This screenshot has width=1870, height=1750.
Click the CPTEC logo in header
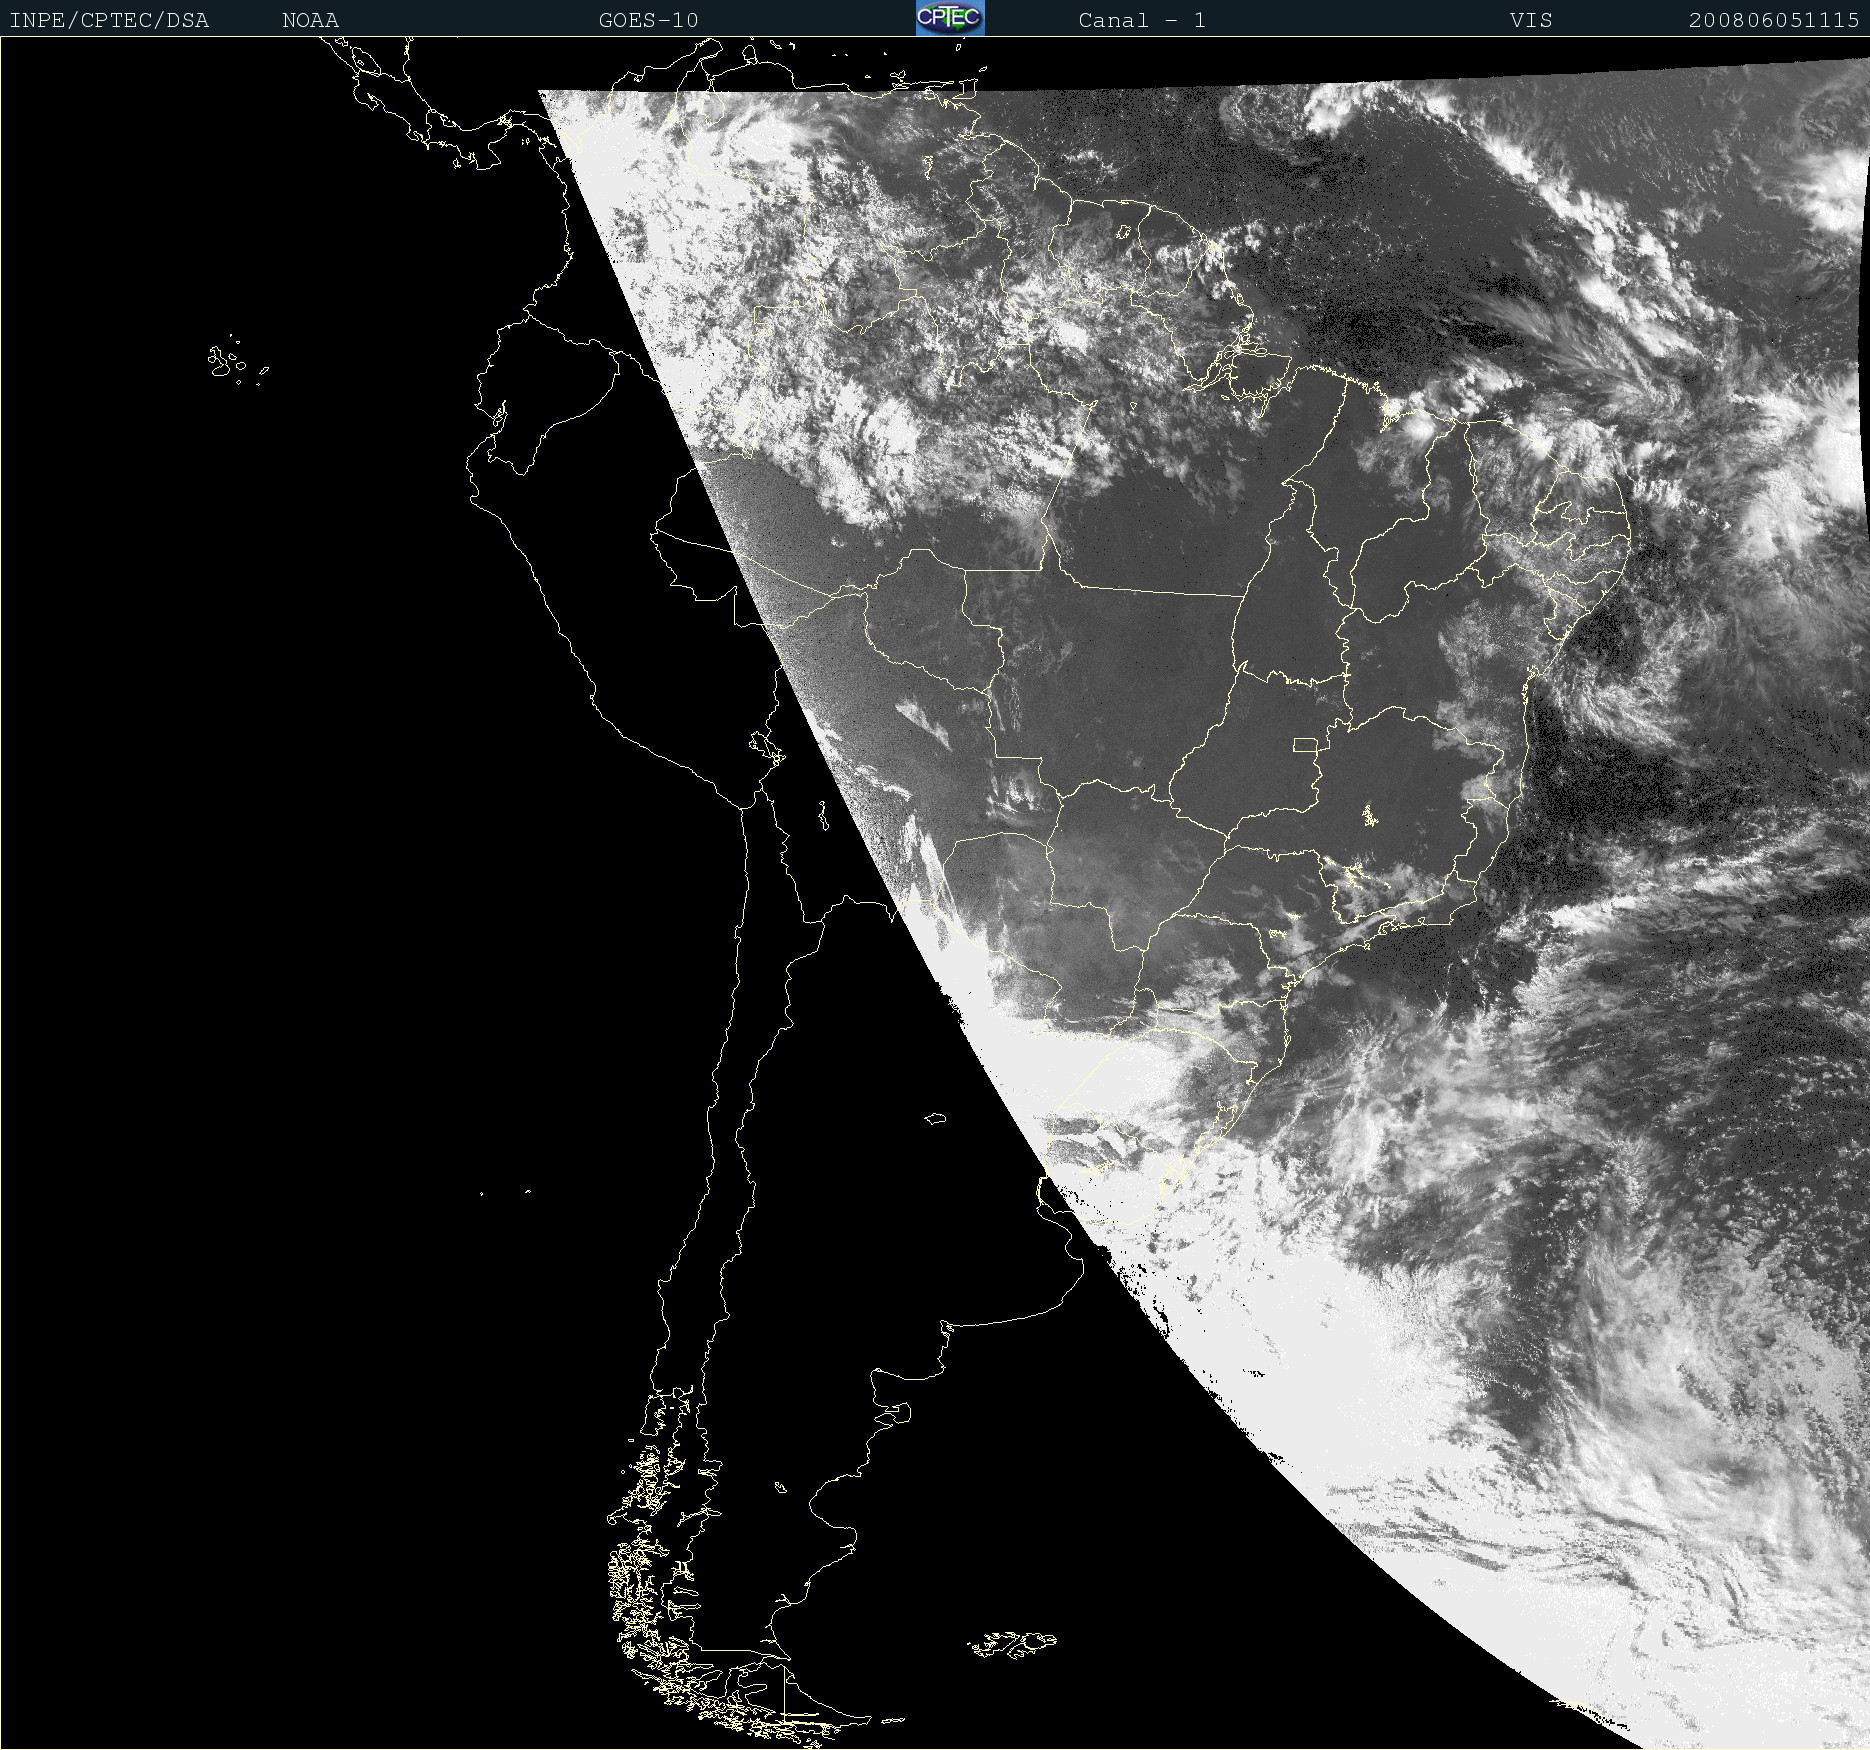pyautogui.click(x=950, y=18)
